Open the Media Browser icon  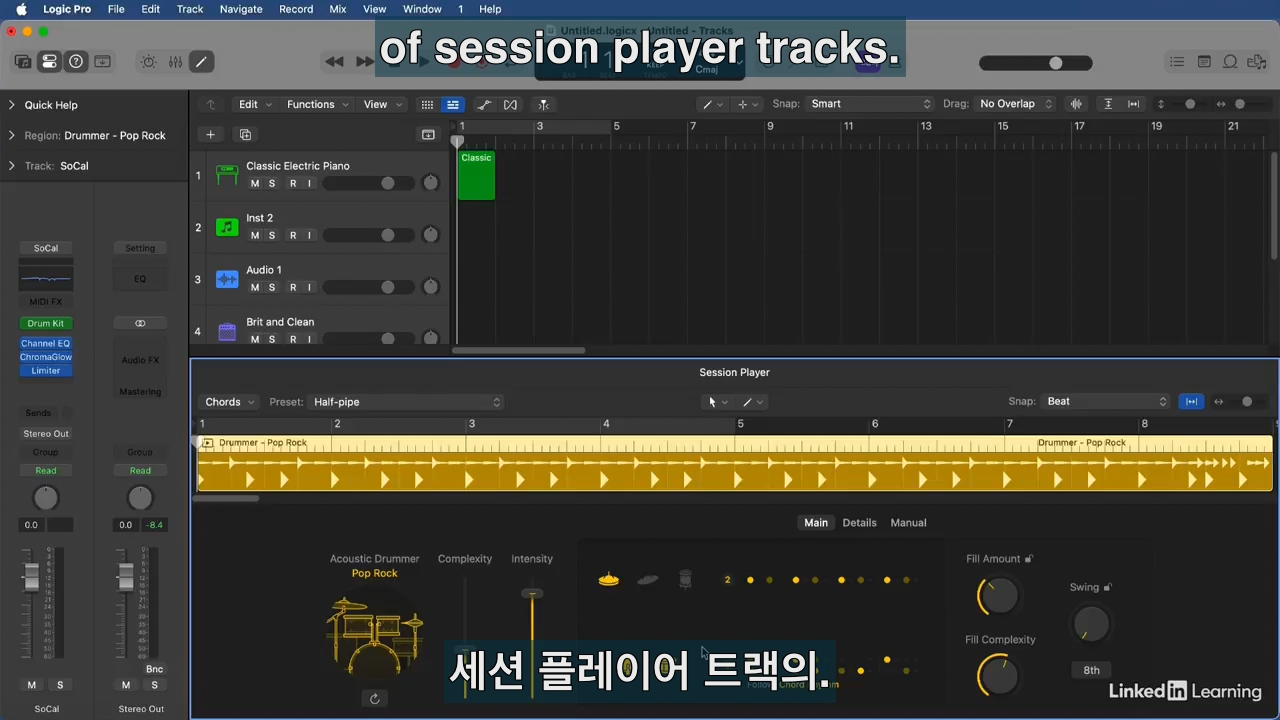pyautogui.click(x=1257, y=62)
